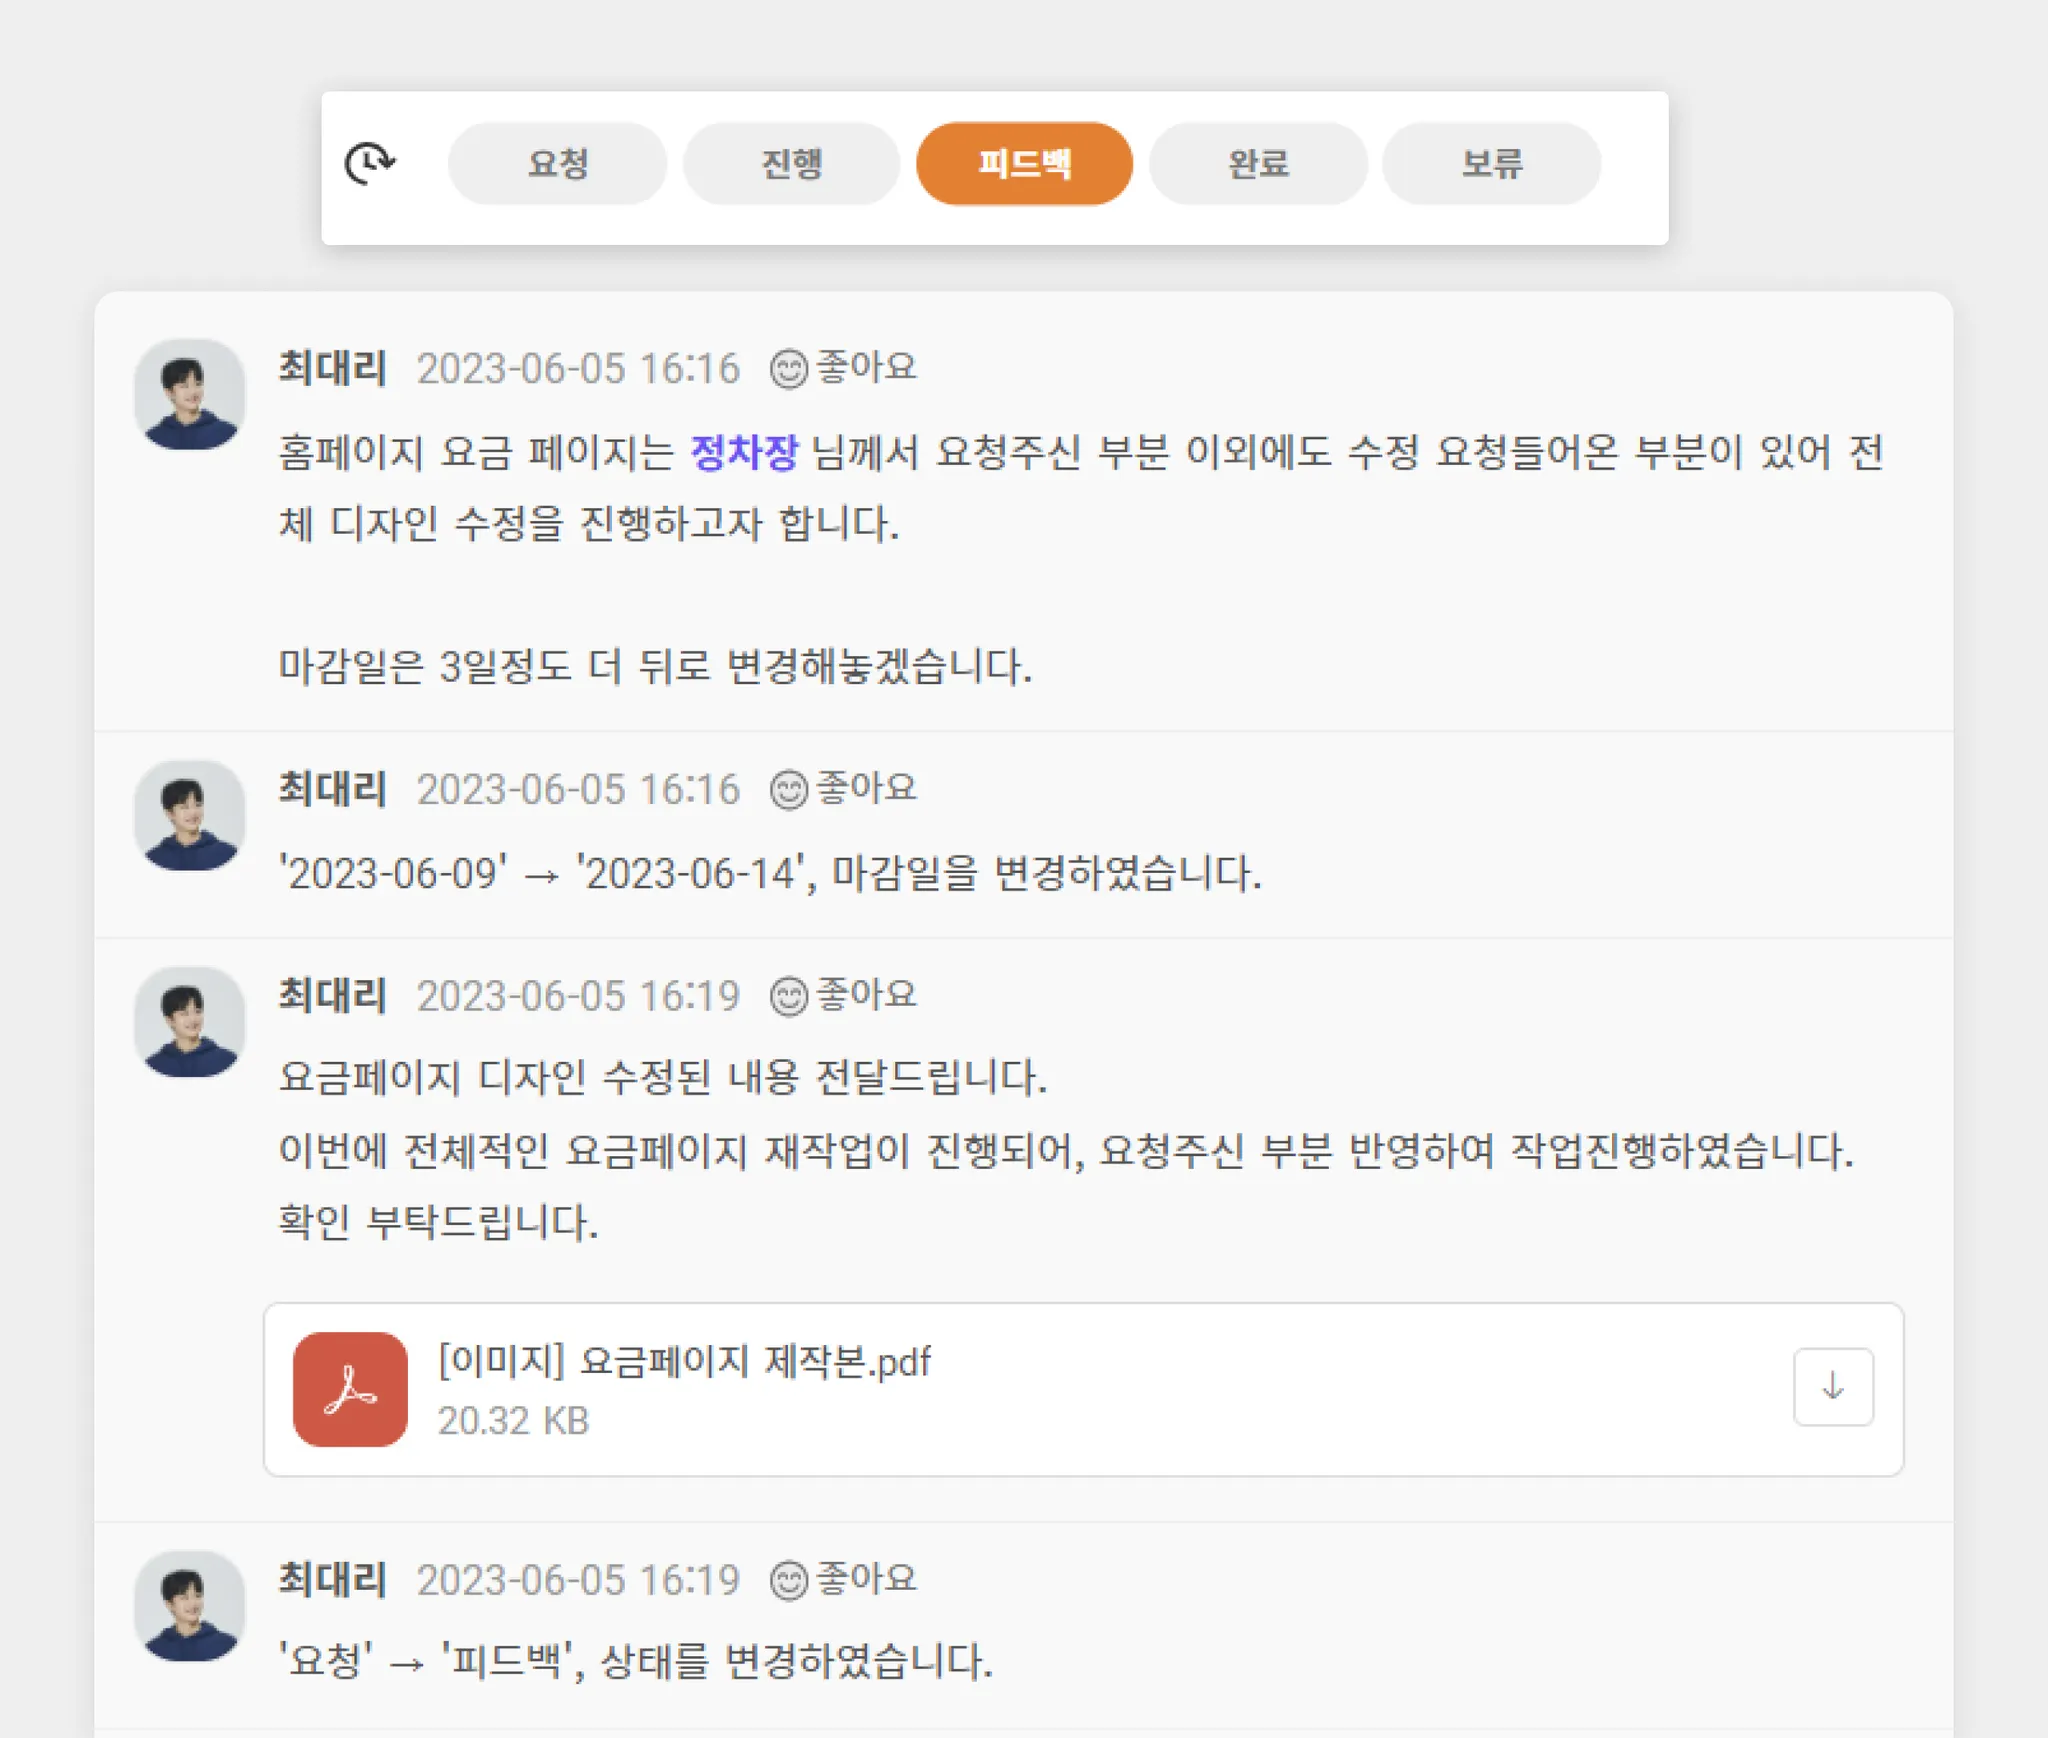Click the active 피드백 status button
The height and width of the screenshot is (1738, 2048).
click(1024, 164)
